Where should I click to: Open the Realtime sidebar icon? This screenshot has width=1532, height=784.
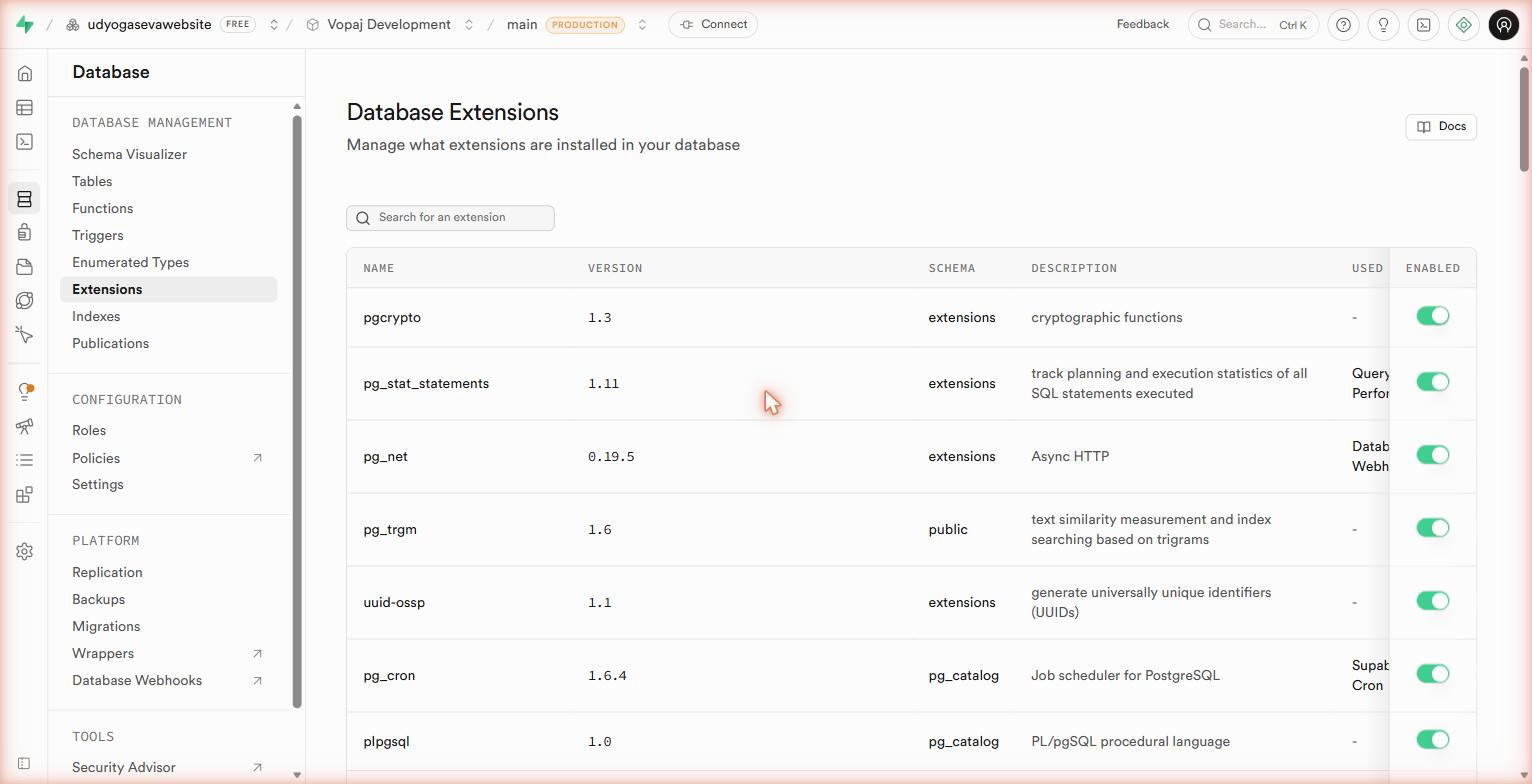pyautogui.click(x=25, y=335)
